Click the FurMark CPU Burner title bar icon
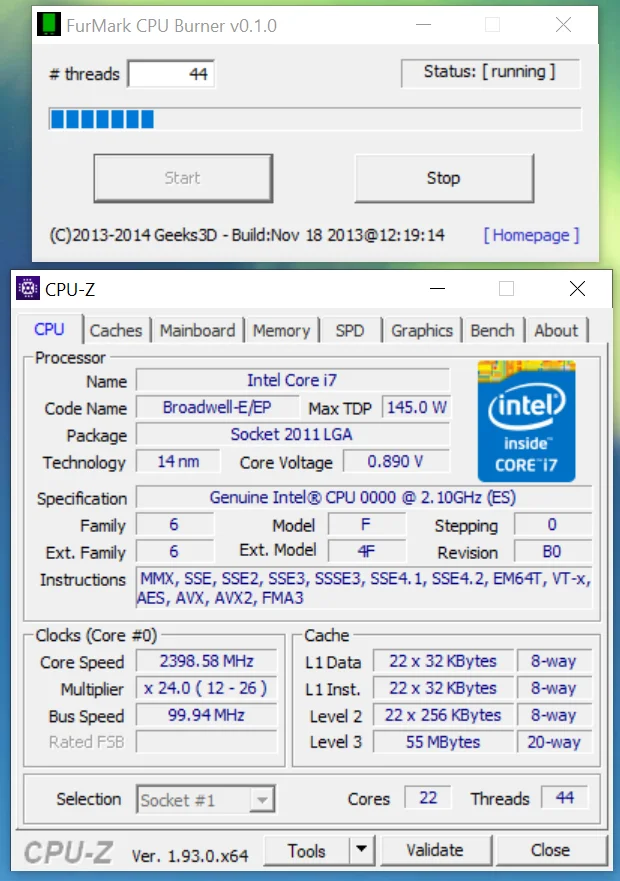620x881 pixels. pyautogui.click(x=49, y=24)
